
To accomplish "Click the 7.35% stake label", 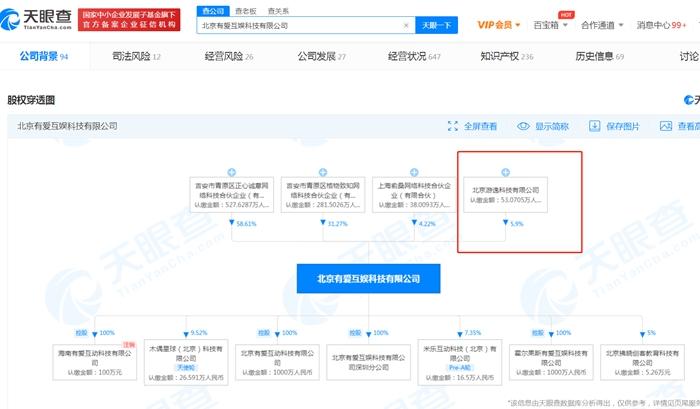I will [472, 333].
